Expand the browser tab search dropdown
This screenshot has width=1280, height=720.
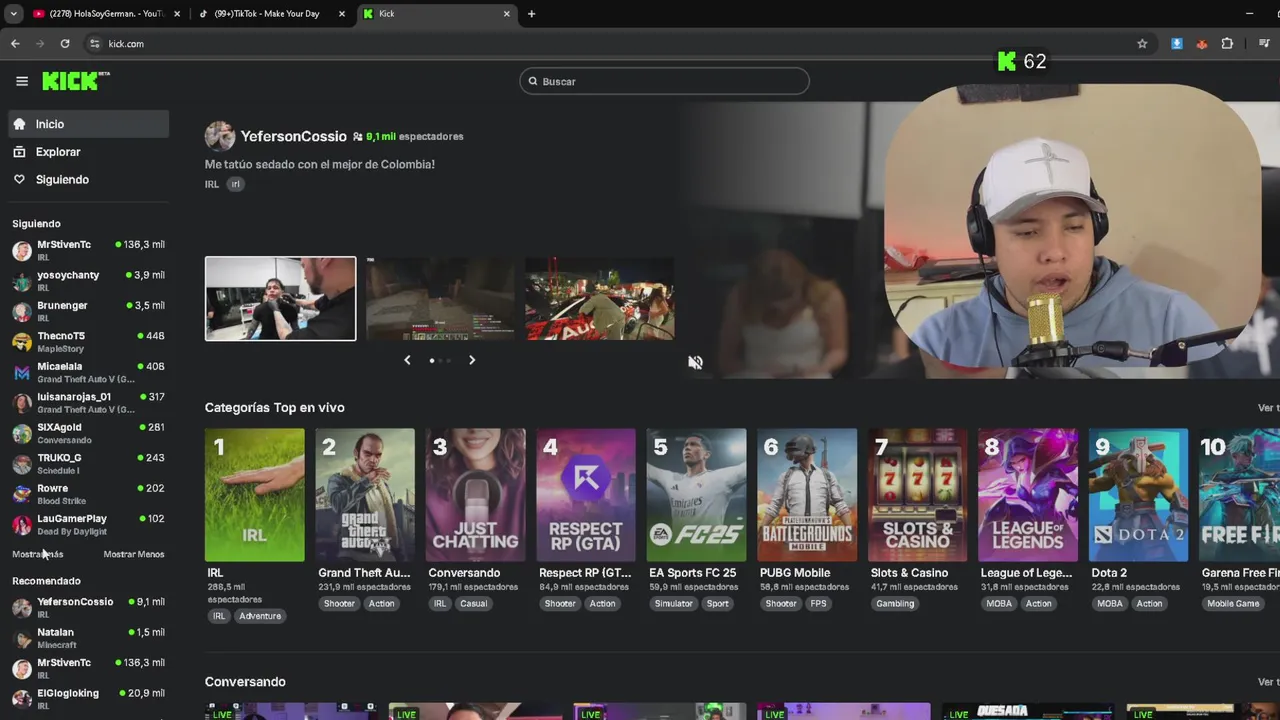click(x=13, y=14)
